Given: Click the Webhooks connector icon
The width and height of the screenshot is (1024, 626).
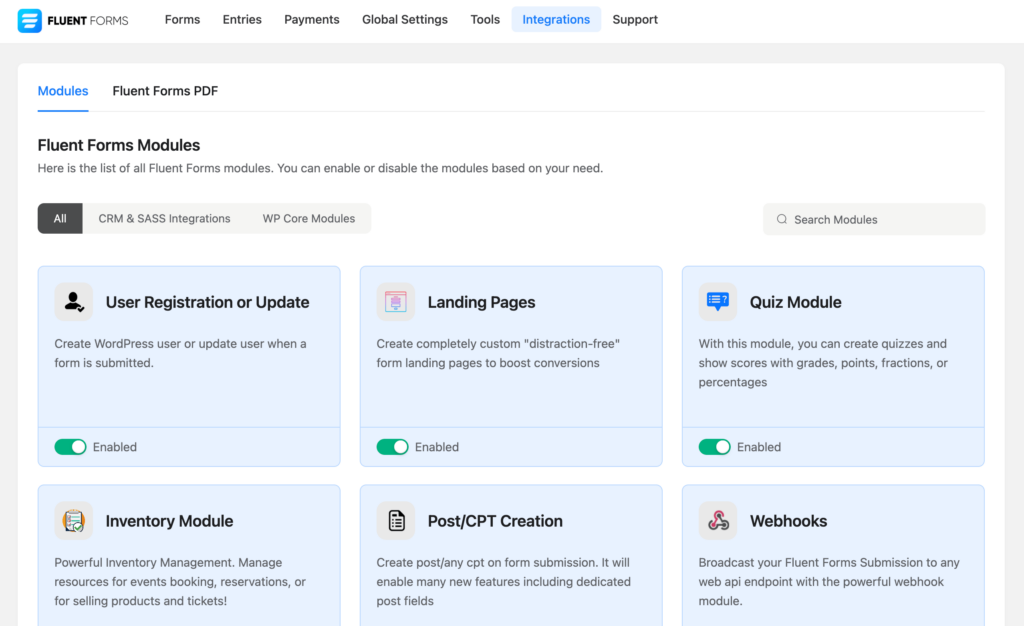Looking at the screenshot, I should (x=717, y=520).
